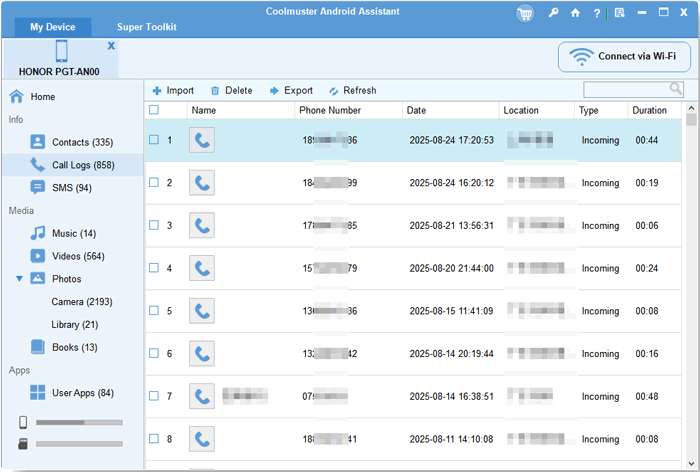Image resolution: width=700 pixels, height=472 pixels.
Task: Click the phone storage icon
Action: point(23,422)
